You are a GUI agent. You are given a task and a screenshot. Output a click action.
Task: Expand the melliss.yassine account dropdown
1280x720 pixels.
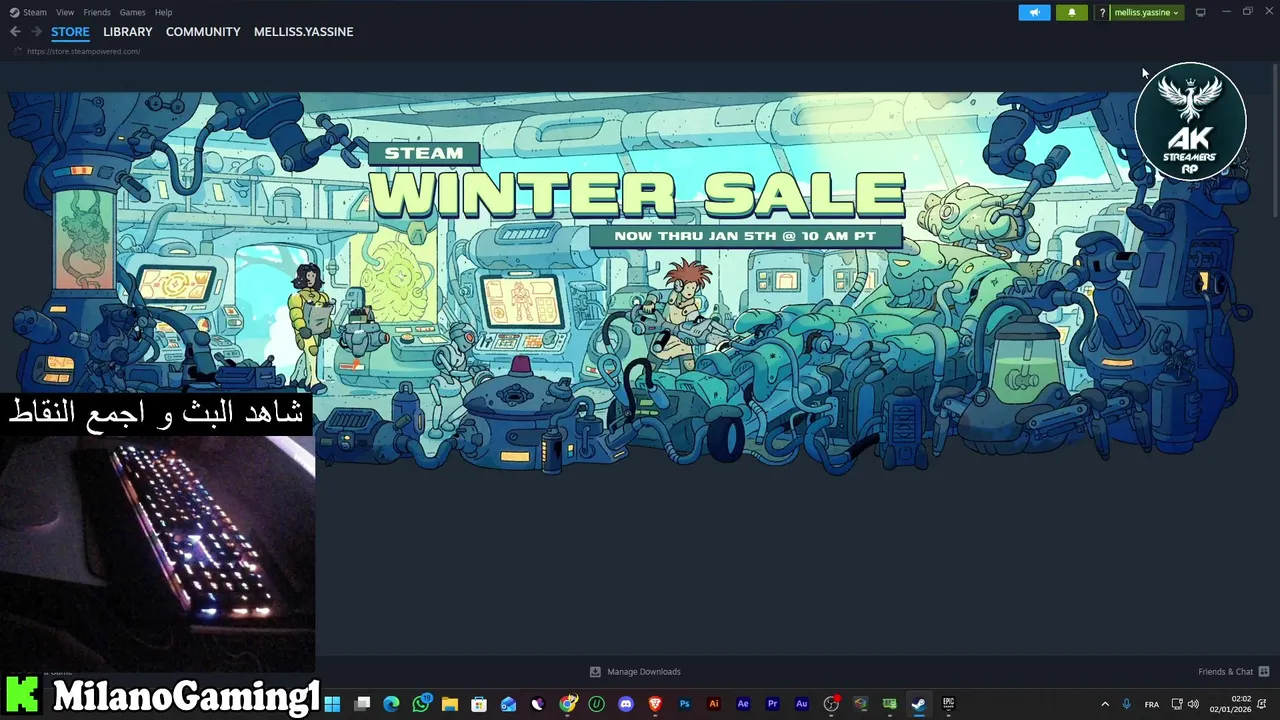tap(1147, 12)
